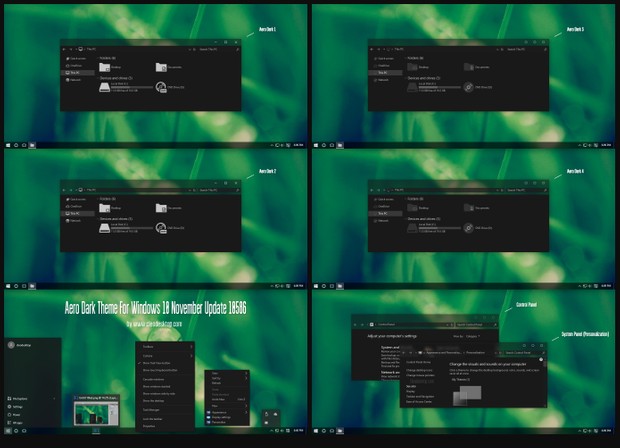This screenshot has width=620, height=448.
Task: Click OneDrive cloud icon in tray overflow popup
Action: [x=276, y=414]
